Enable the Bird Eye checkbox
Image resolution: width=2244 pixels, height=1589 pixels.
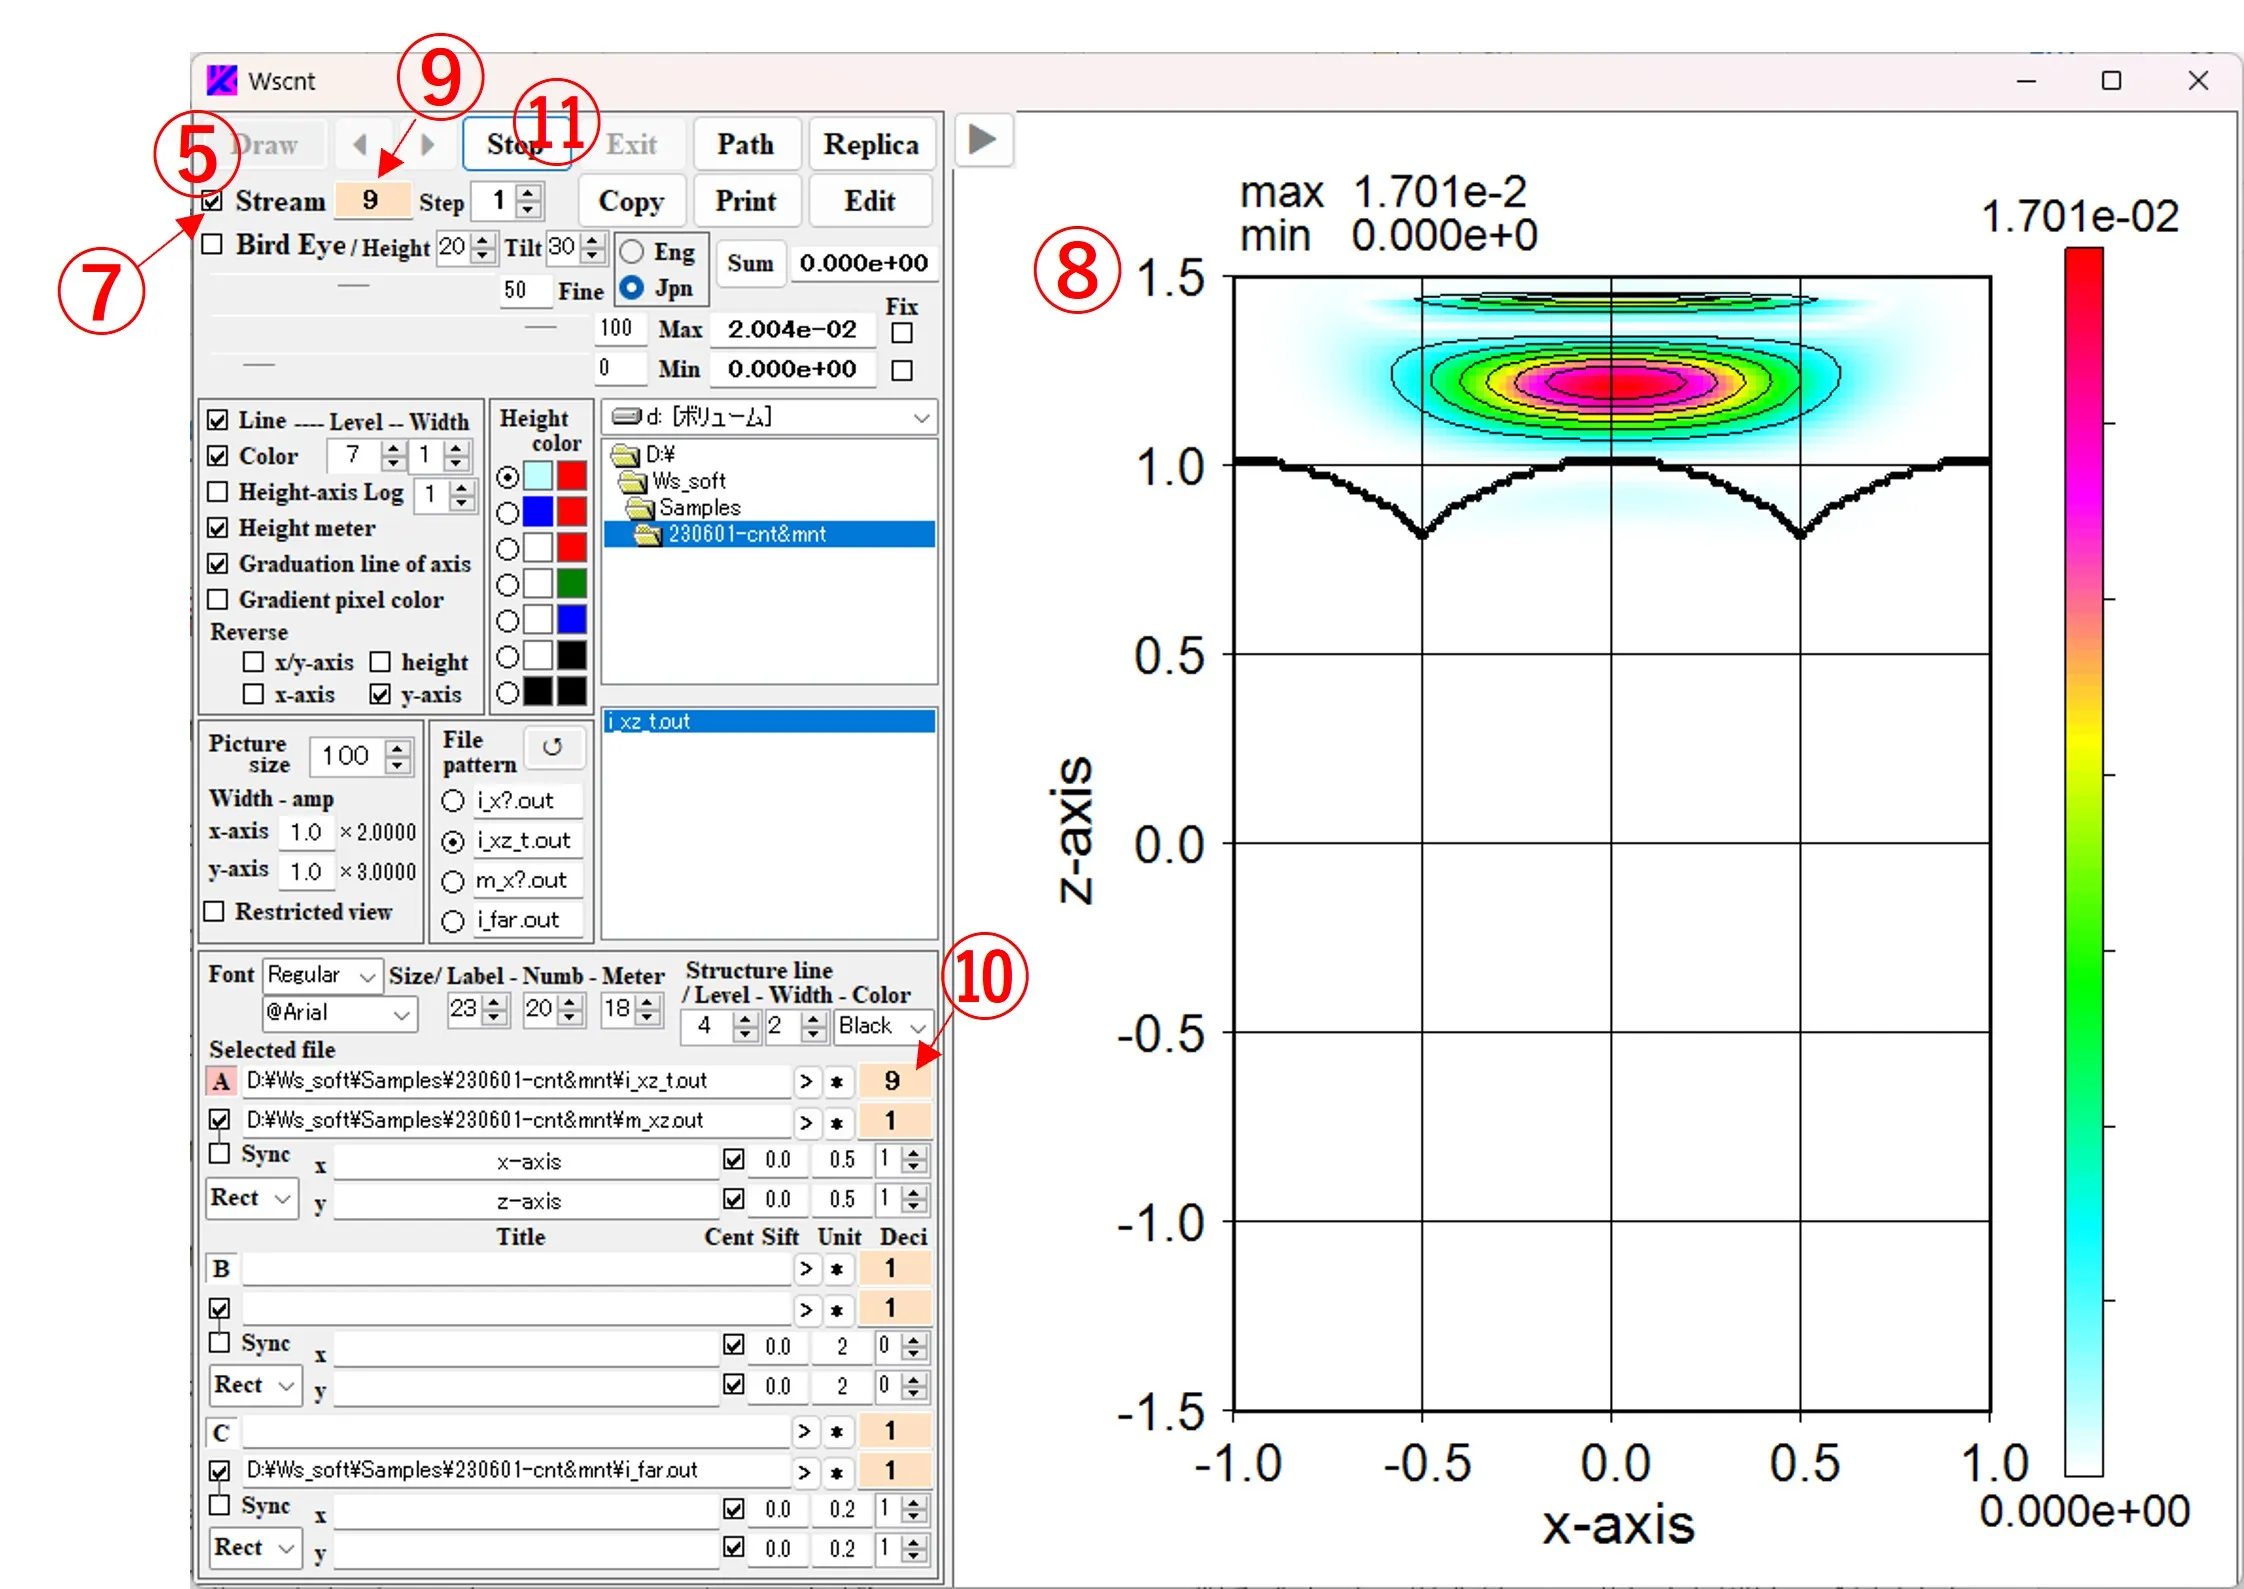(x=212, y=245)
